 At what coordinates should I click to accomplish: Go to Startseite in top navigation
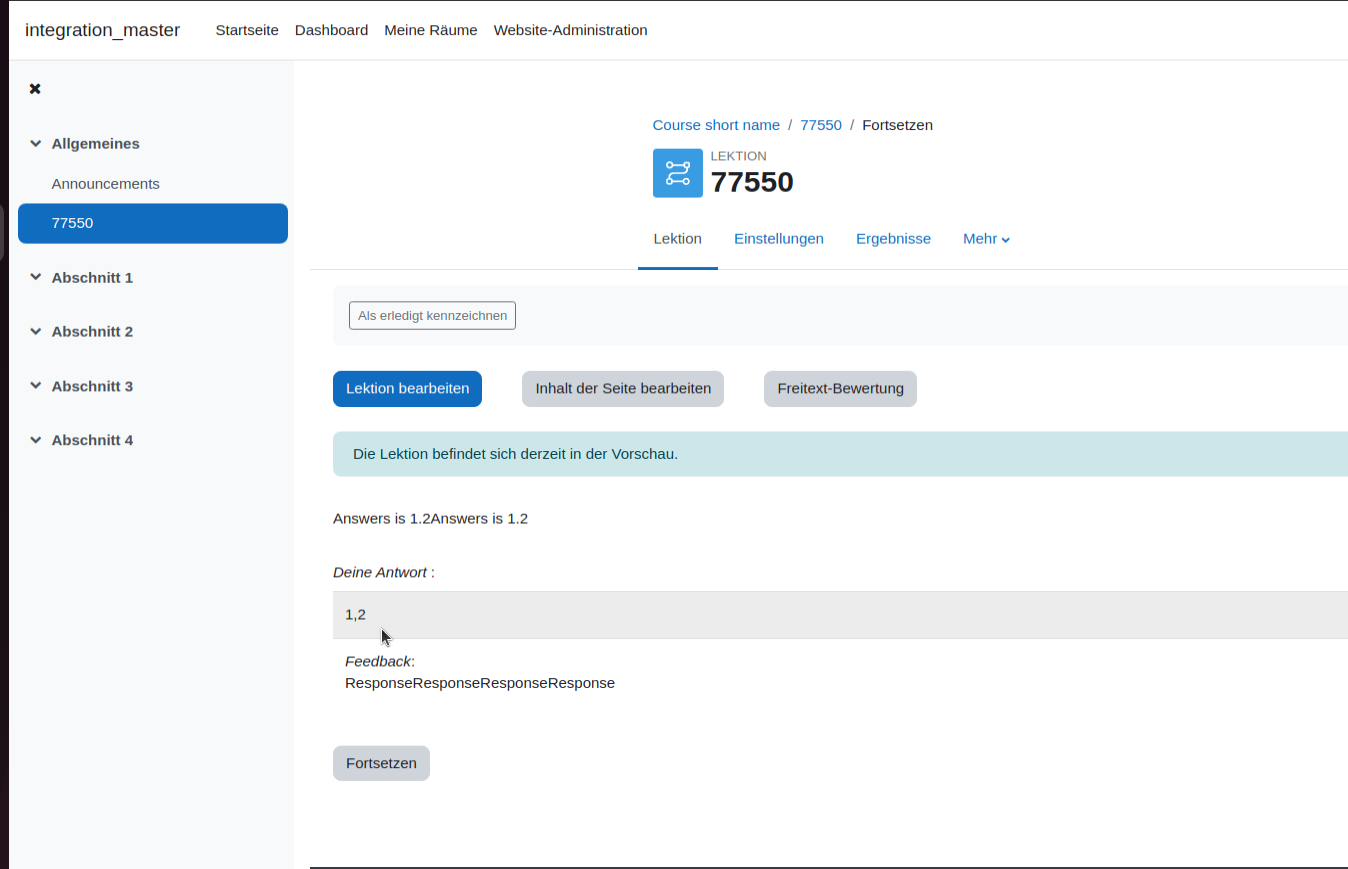click(247, 30)
